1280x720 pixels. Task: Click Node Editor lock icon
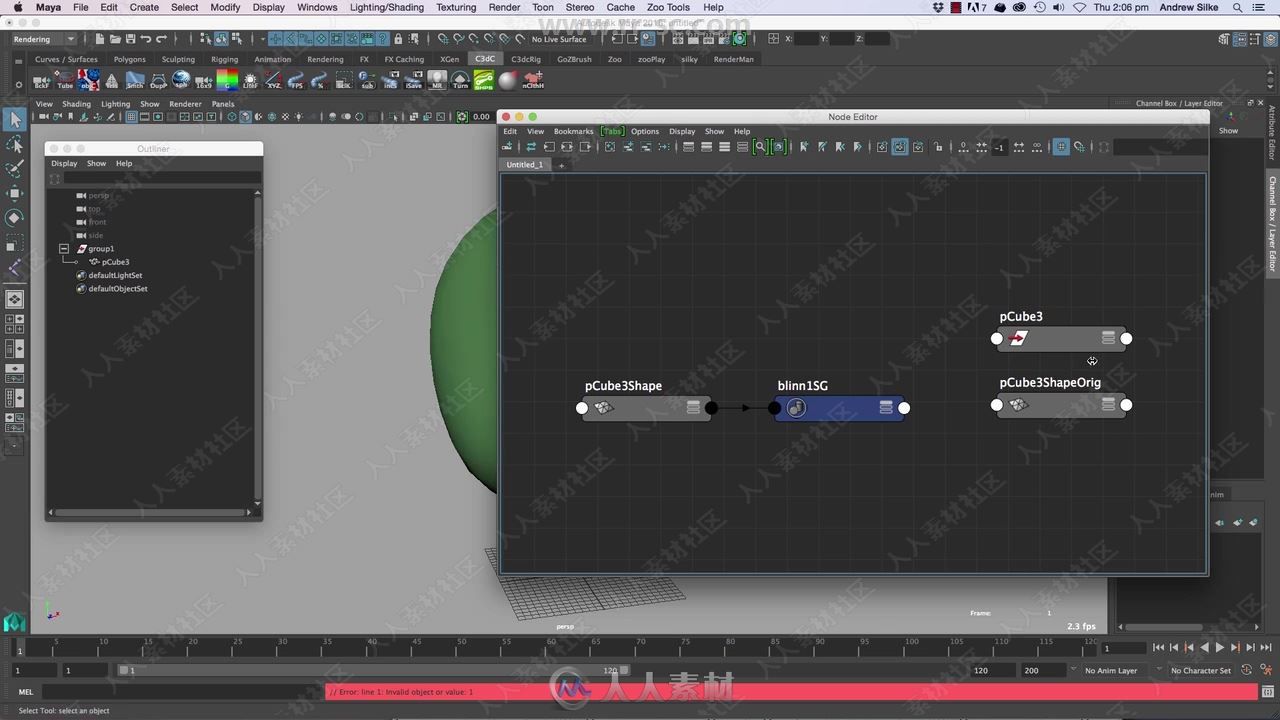pyautogui.click(x=938, y=147)
